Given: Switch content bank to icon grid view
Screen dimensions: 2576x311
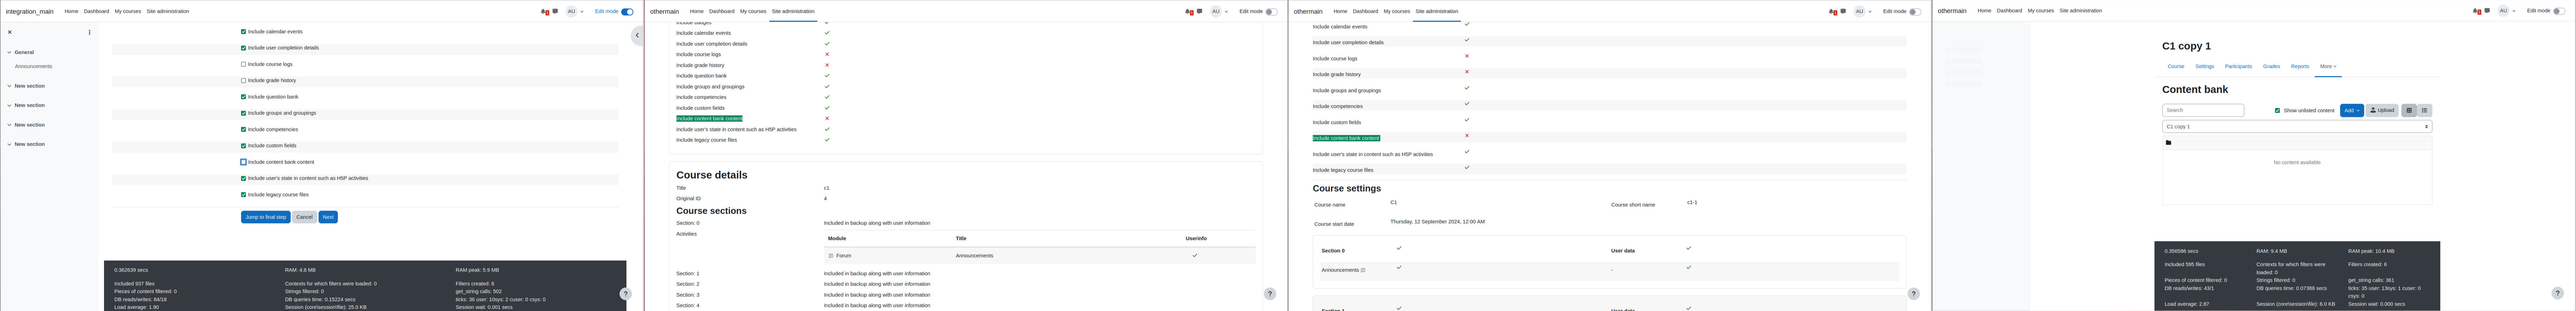Looking at the screenshot, I should pos(2409,110).
